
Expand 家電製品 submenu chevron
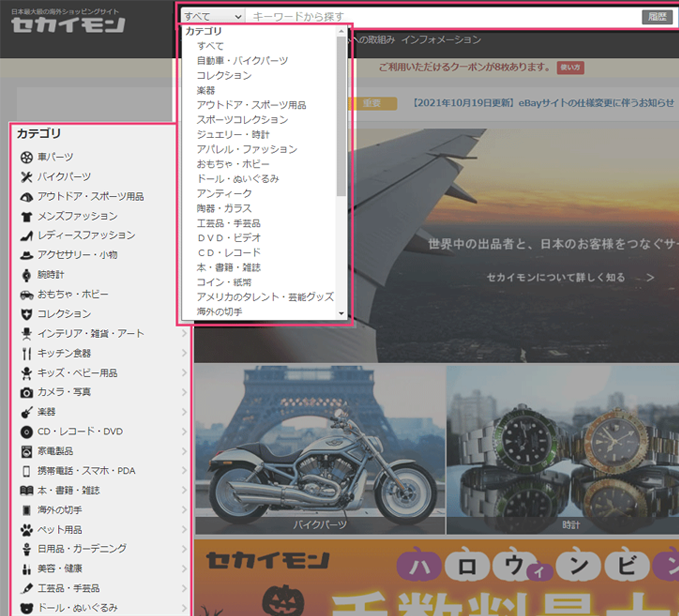click(x=184, y=451)
